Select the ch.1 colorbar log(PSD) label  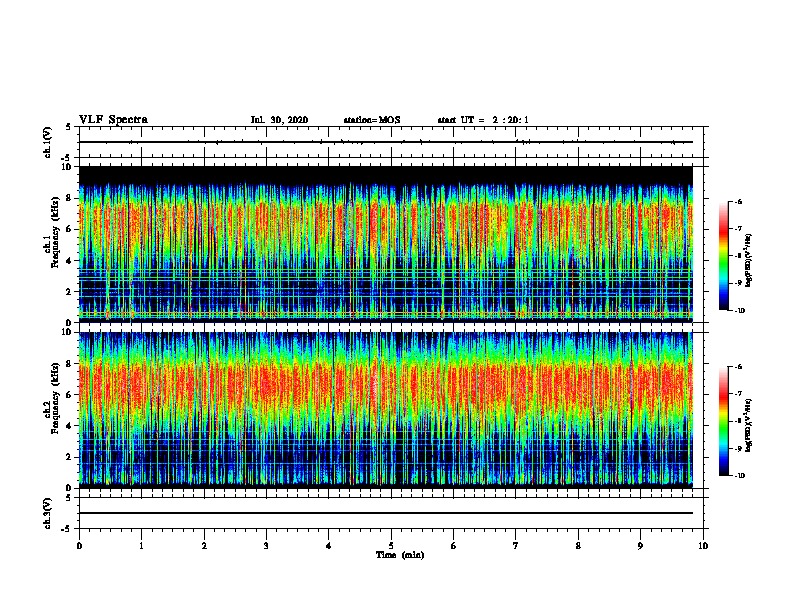pyautogui.click(x=748, y=260)
